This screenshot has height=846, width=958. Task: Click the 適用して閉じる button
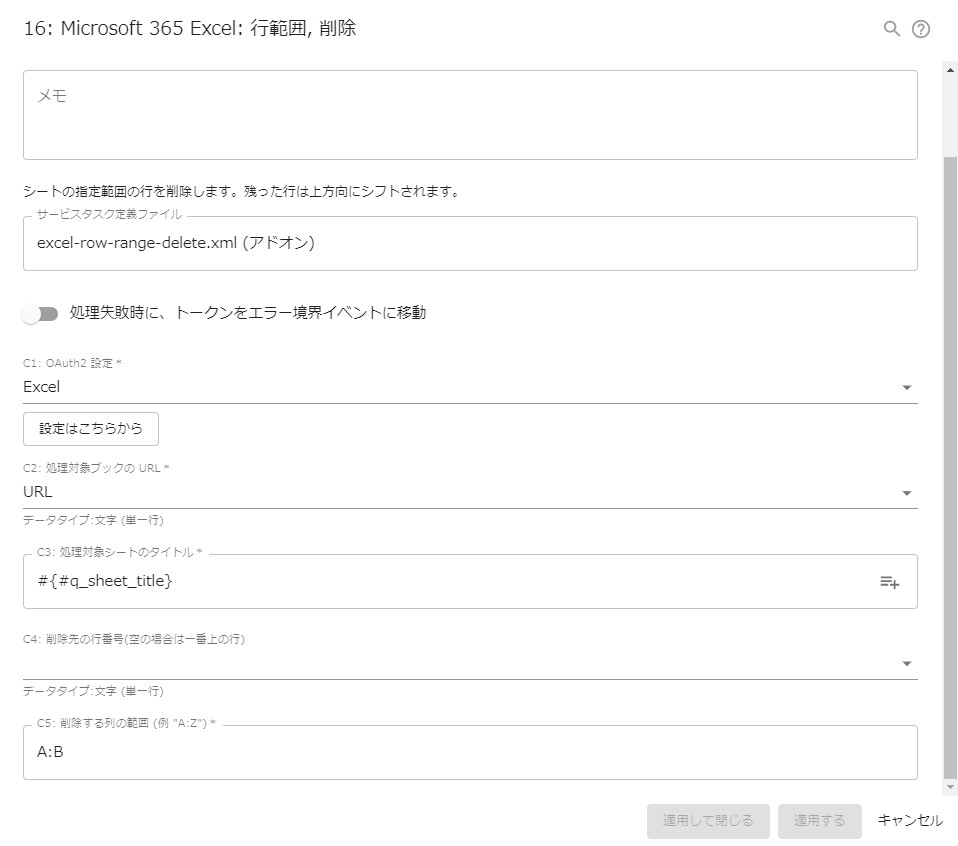[x=708, y=820]
